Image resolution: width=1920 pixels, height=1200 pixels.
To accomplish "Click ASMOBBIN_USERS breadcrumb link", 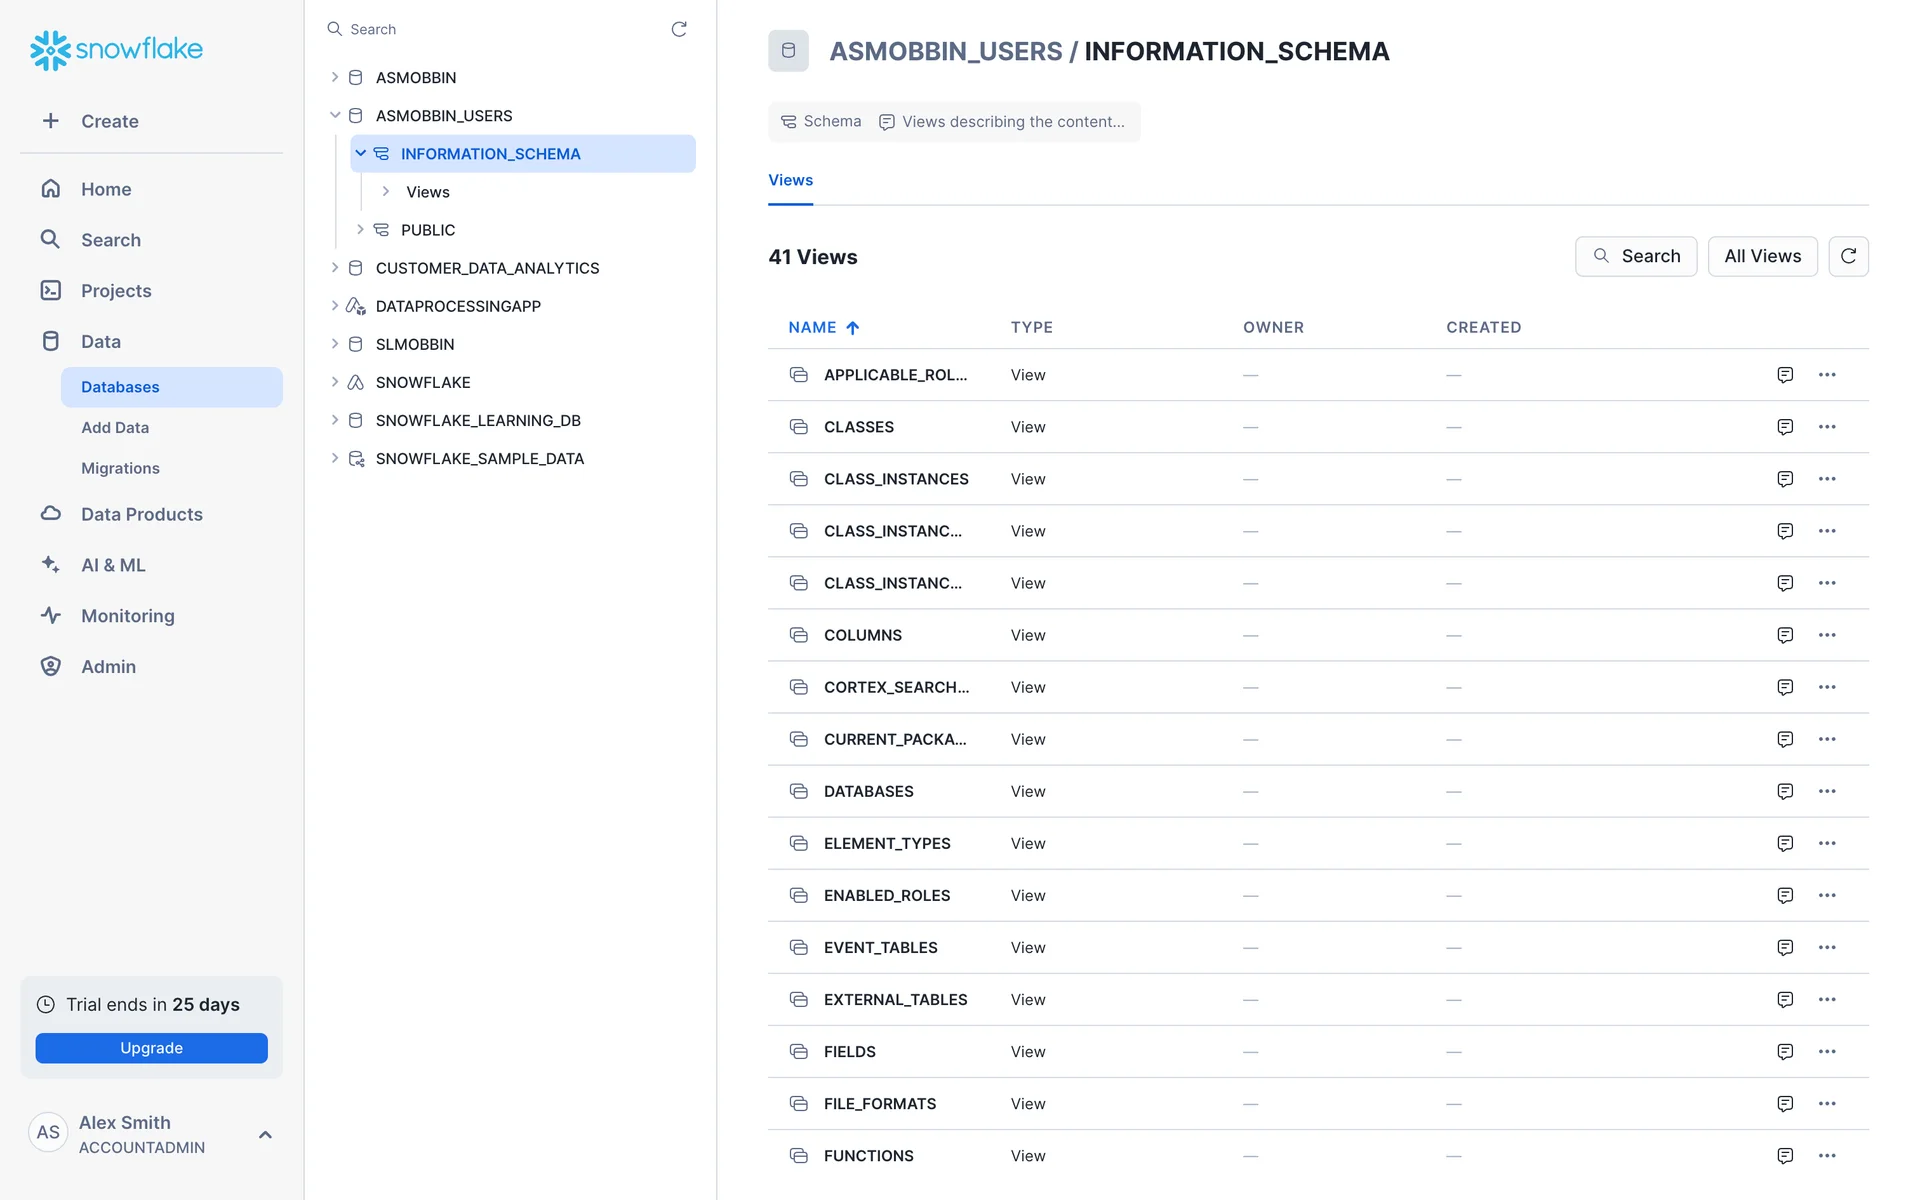I will [x=945, y=51].
